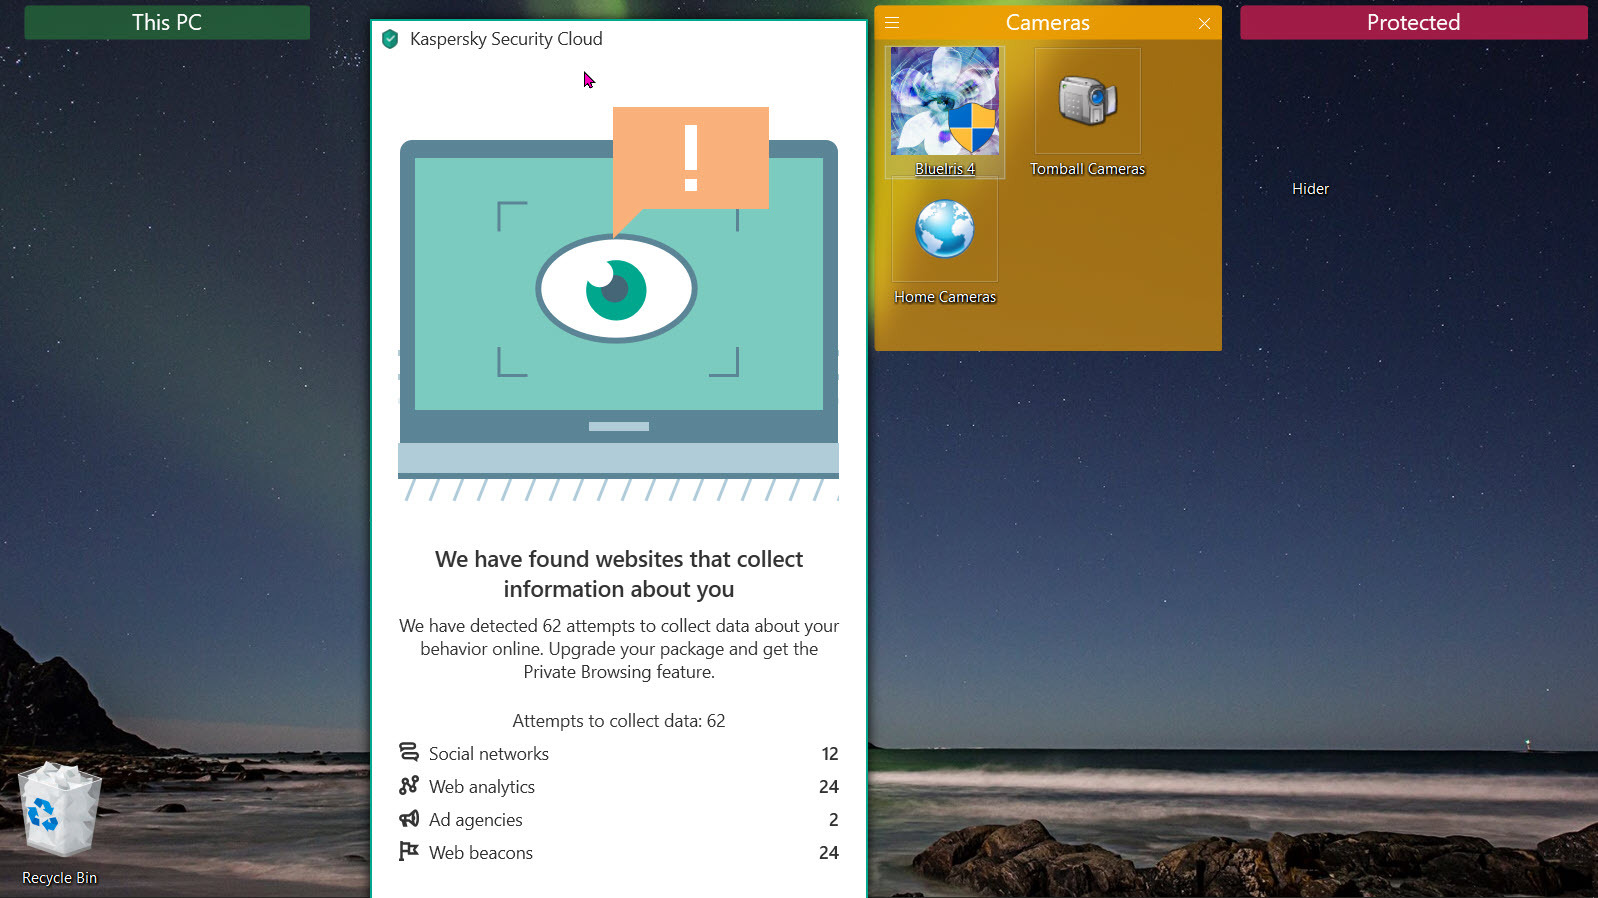Click the Kaspersky shield logo icon
The width and height of the screenshot is (1598, 898).
click(390, 39)
